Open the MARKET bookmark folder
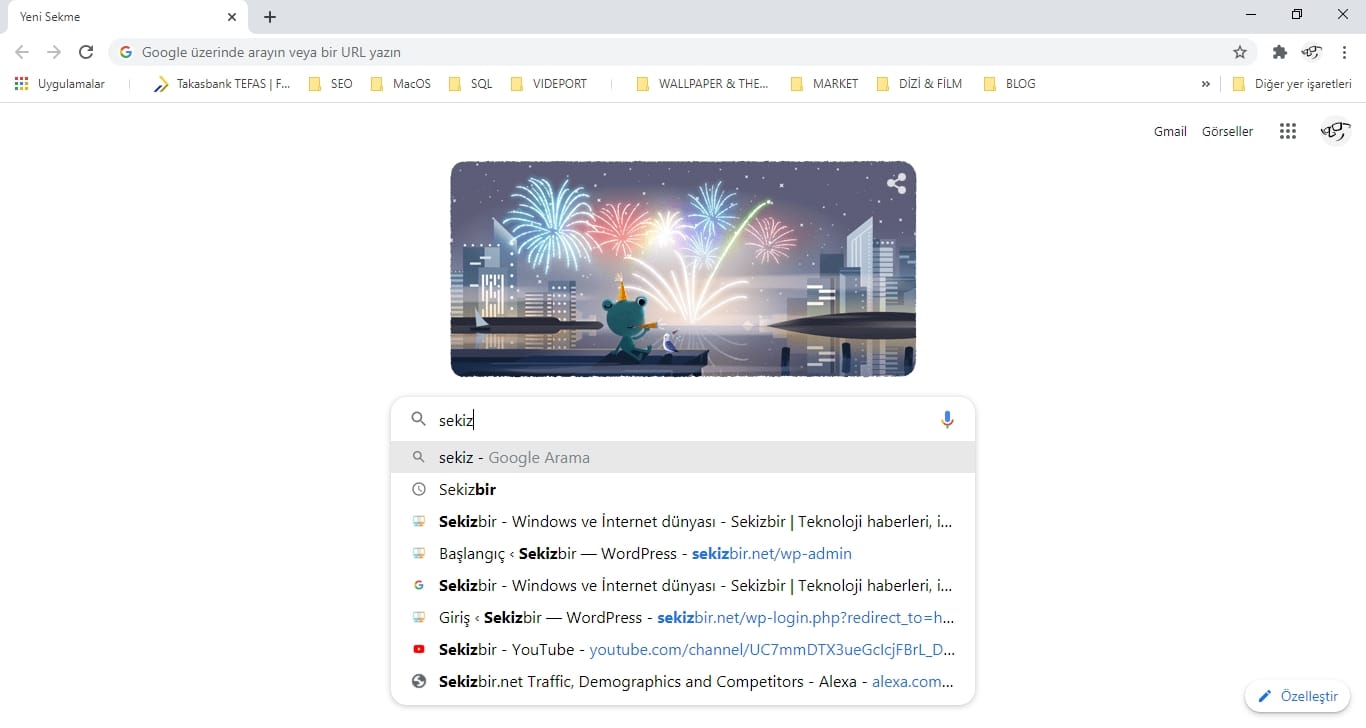Viewport: 1366px width, 728px height. pyautogui.click(x=825, y=84)
